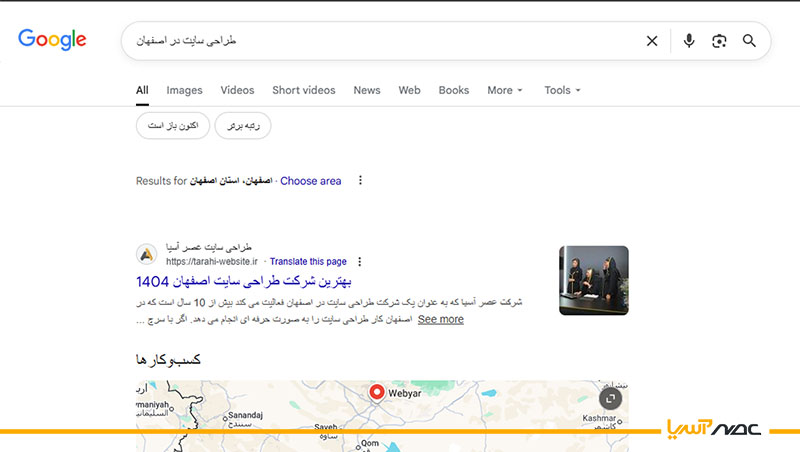The image size is (800, 452).
Task: Expand snippet with See more
Action: (x=440, y=319)
